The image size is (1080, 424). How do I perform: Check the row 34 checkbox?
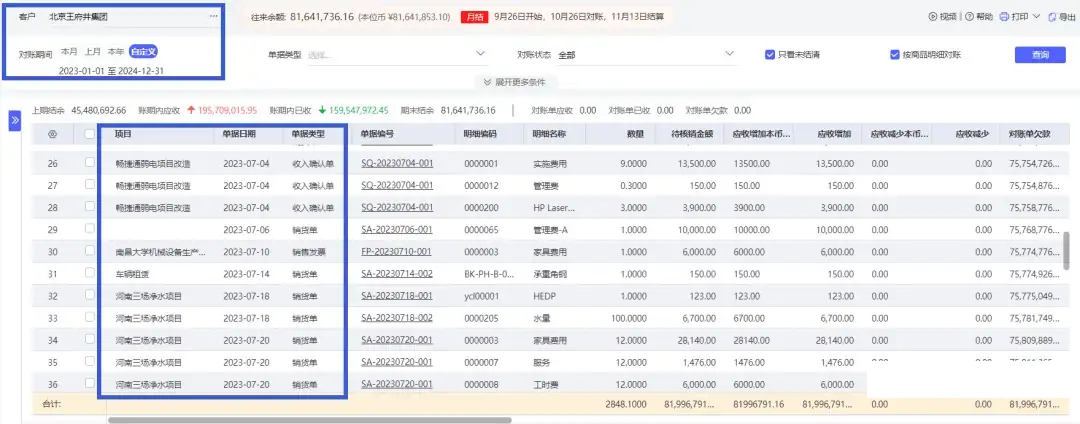point(90,339)
